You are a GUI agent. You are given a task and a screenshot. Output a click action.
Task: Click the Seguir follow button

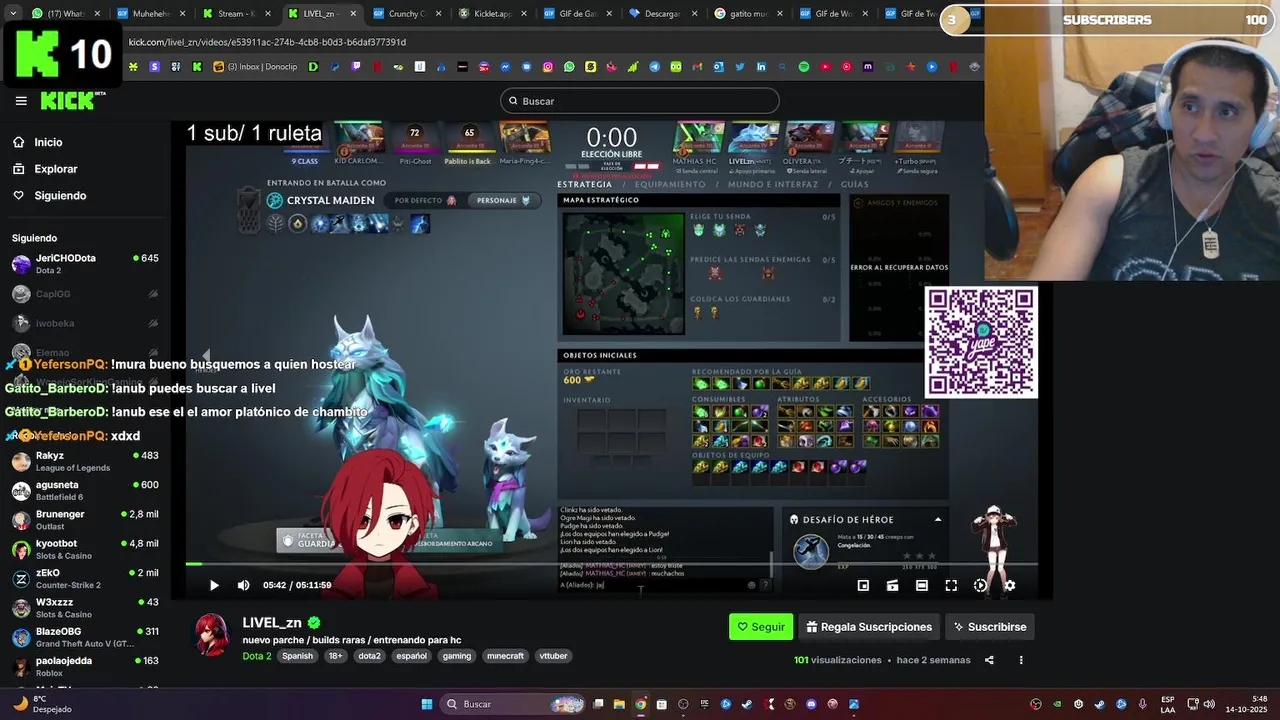pyautogui.click(x=761, y=627)
